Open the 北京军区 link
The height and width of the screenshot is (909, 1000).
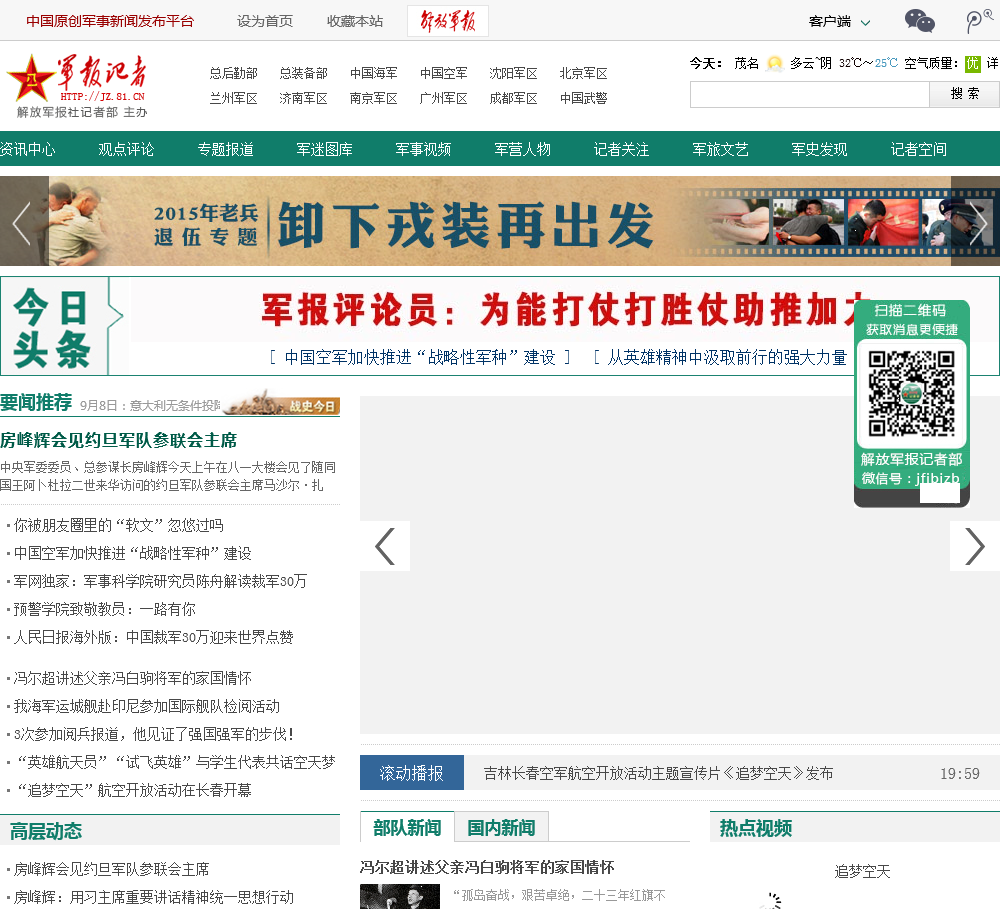(584, 73)
